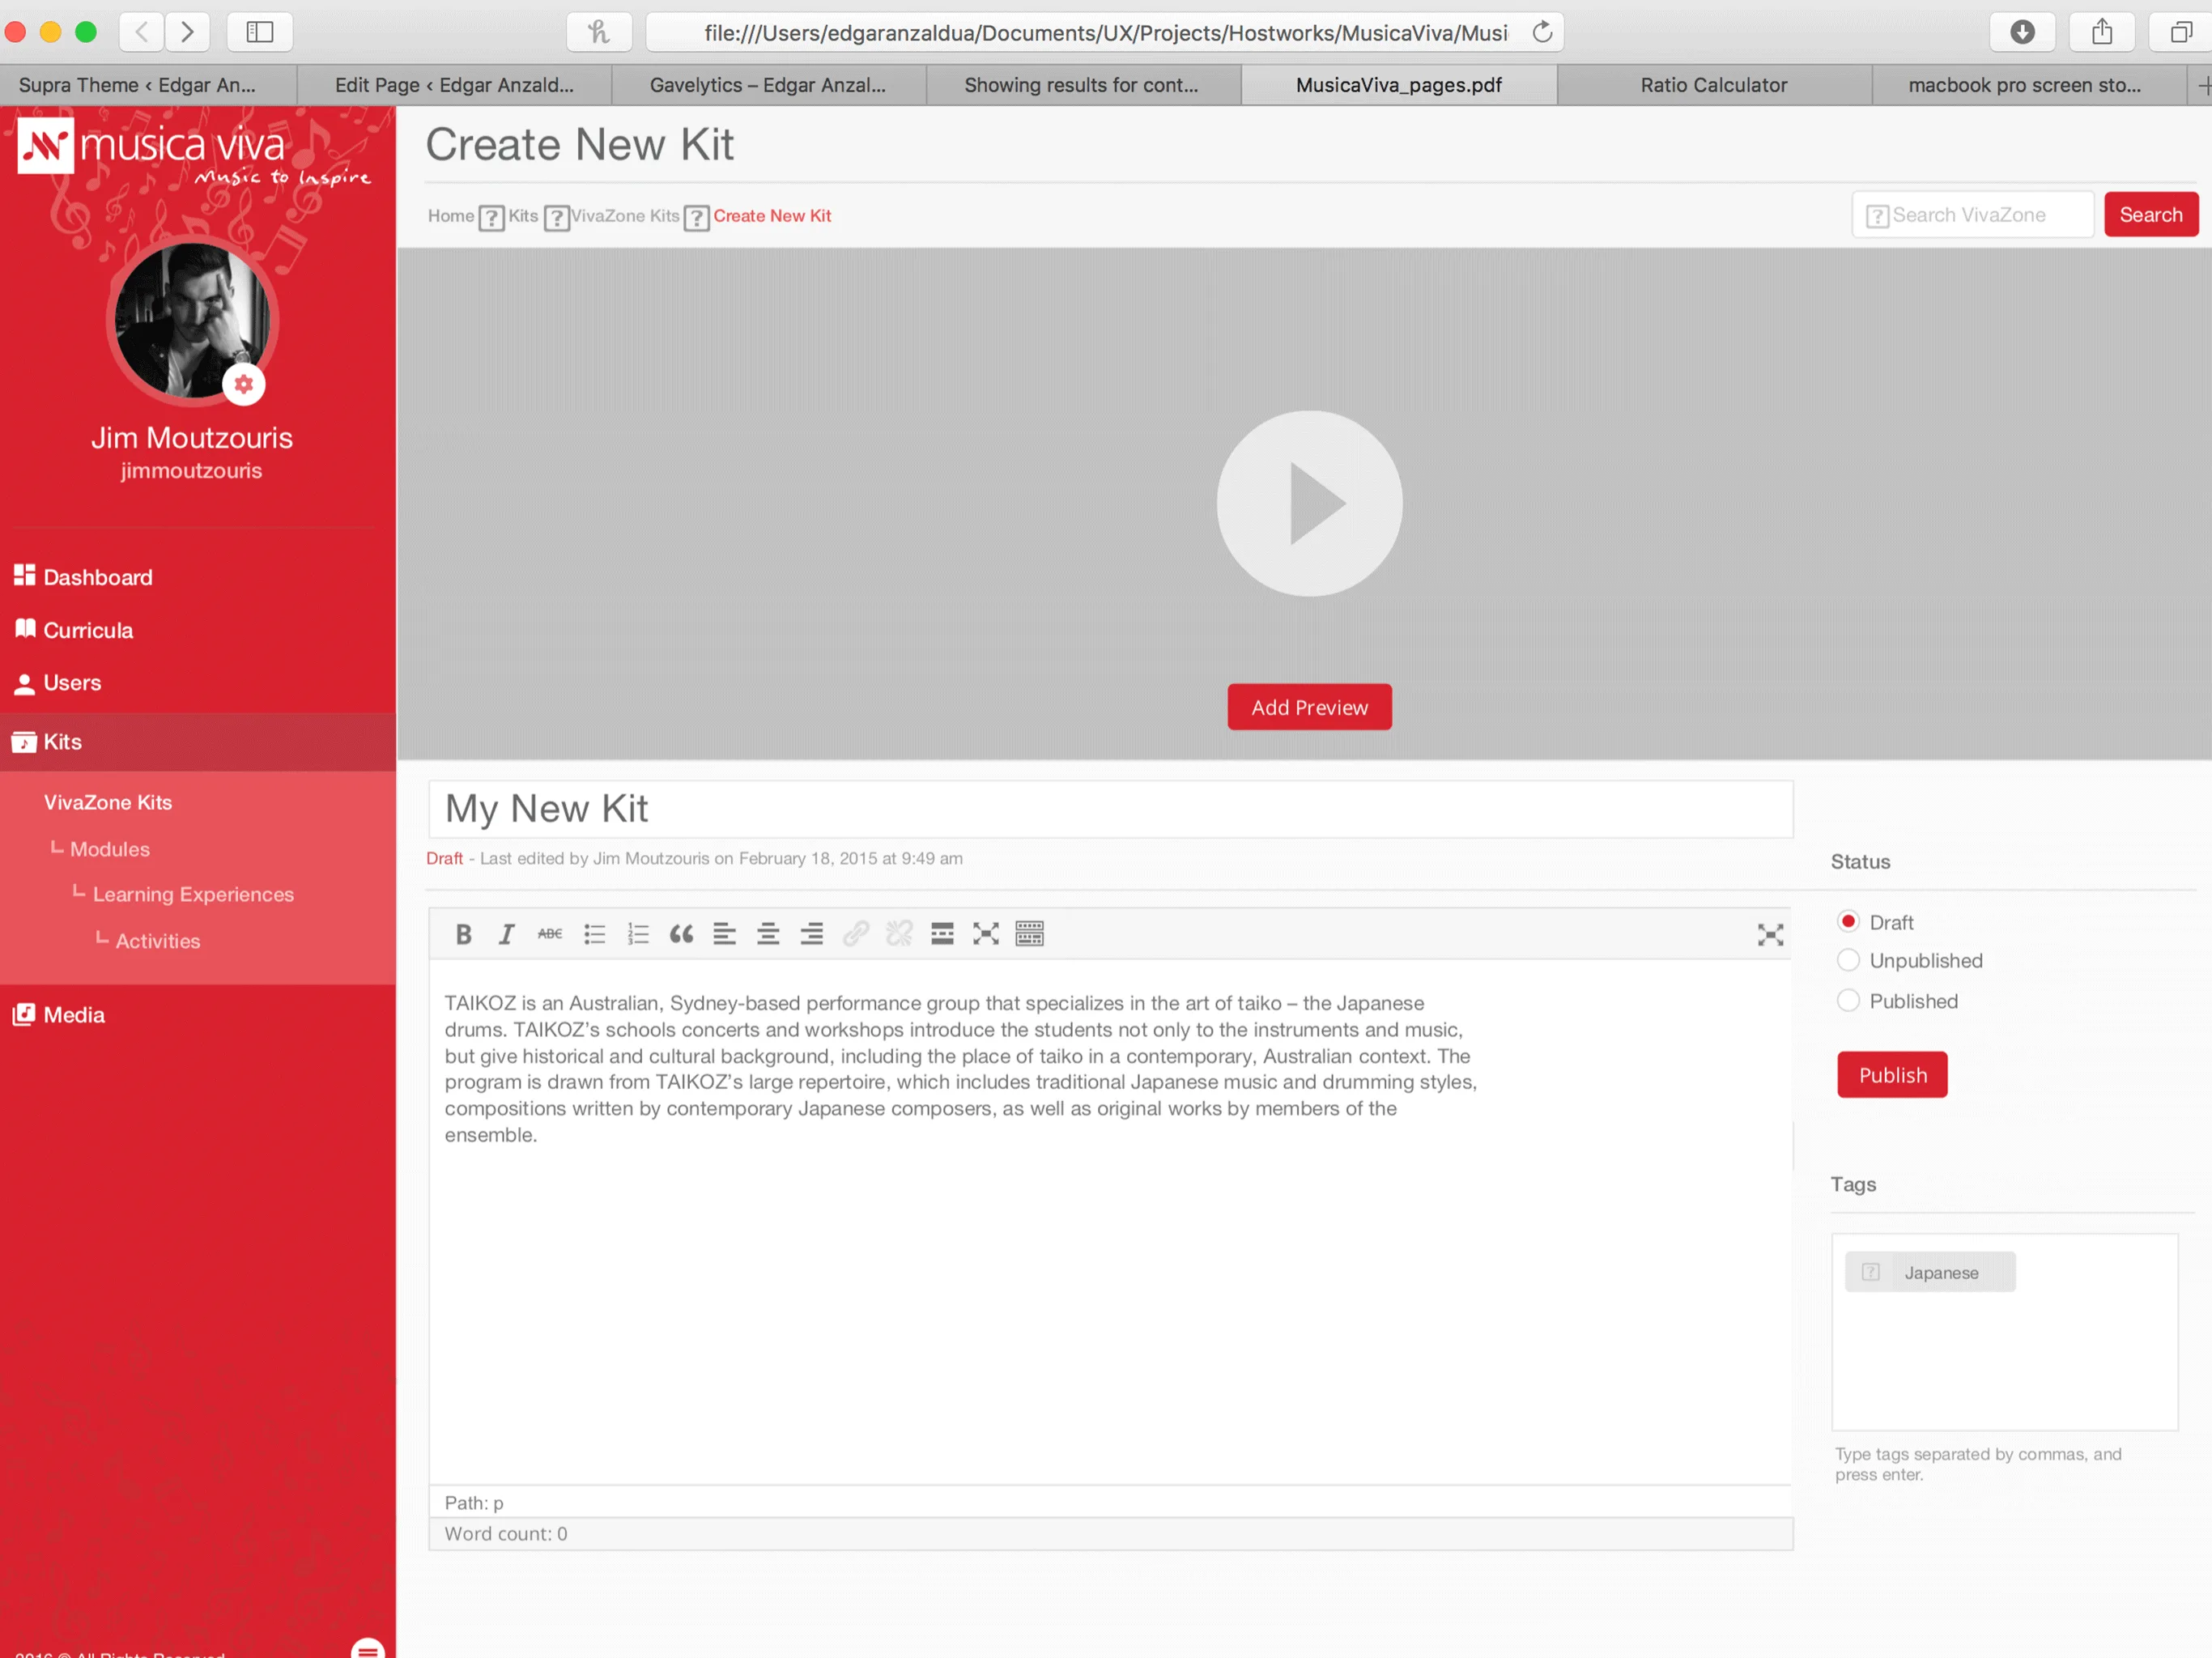Open Learning Experiences submenu item

(193, 894)
